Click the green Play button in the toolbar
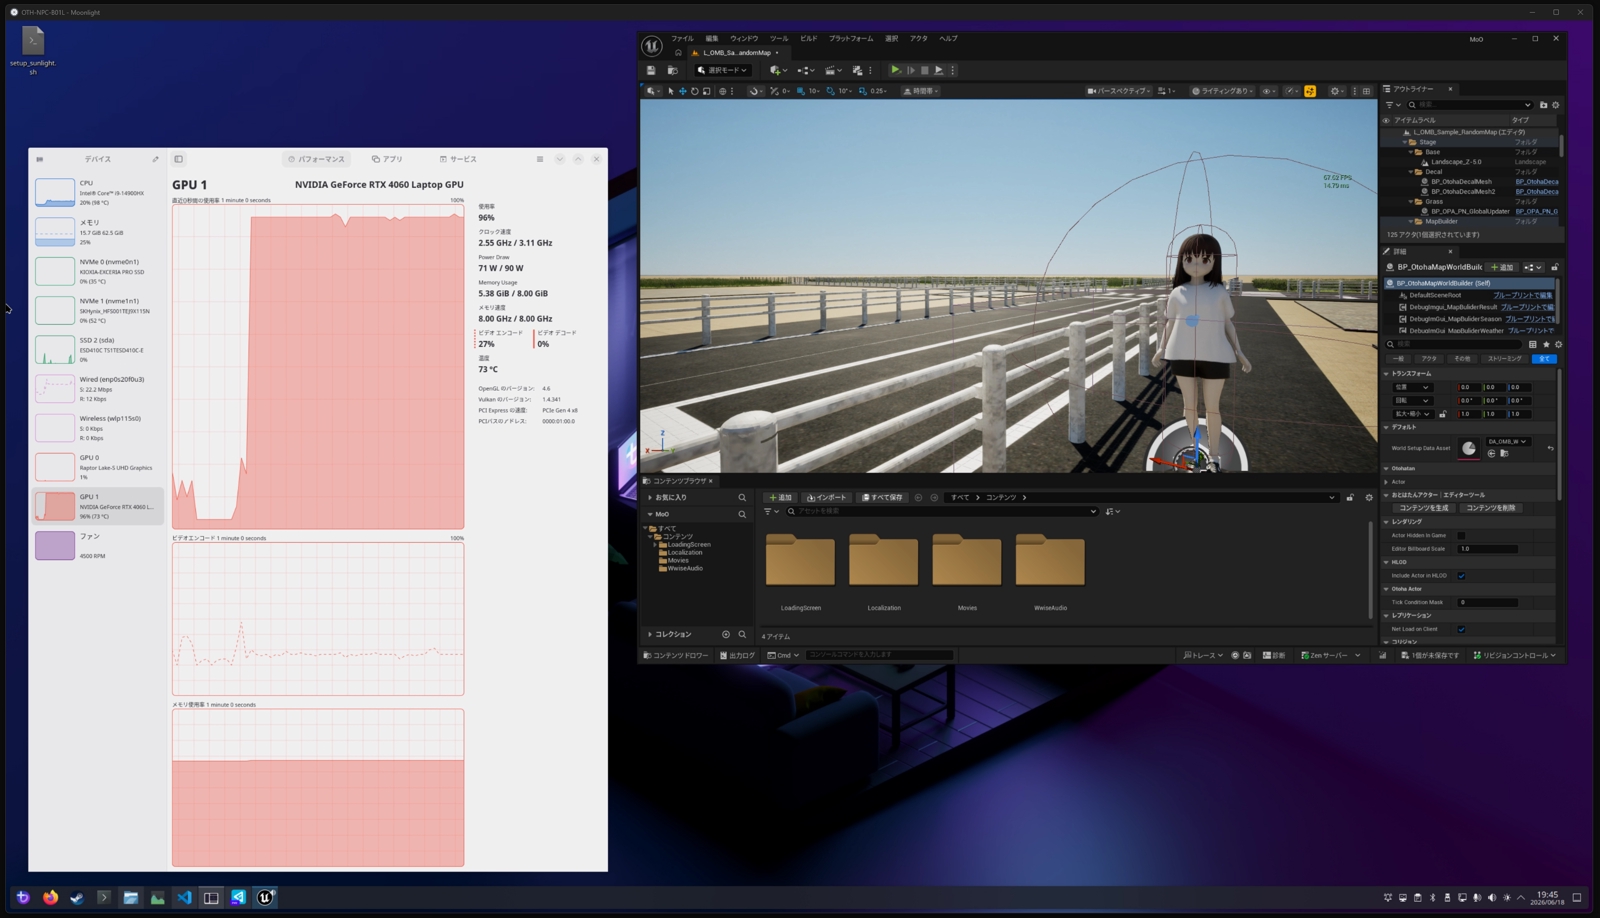 point(895,70)
